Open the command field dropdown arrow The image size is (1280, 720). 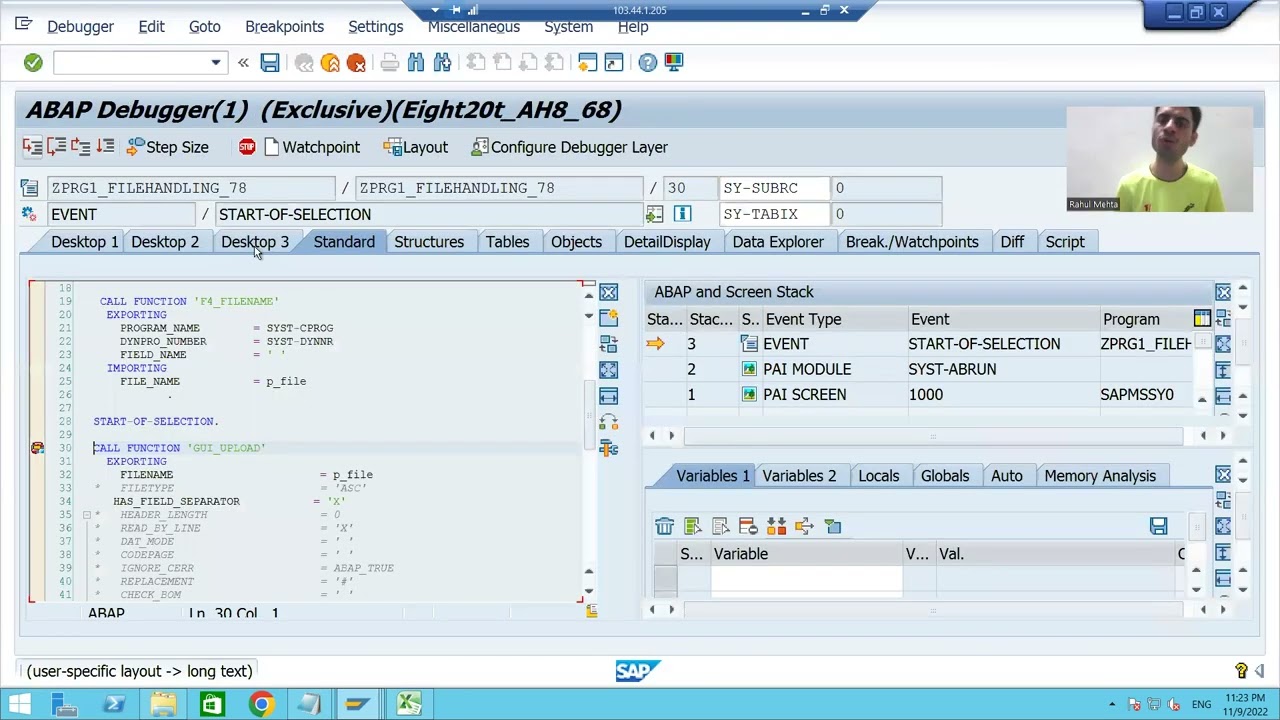click(x=215, y=63)
